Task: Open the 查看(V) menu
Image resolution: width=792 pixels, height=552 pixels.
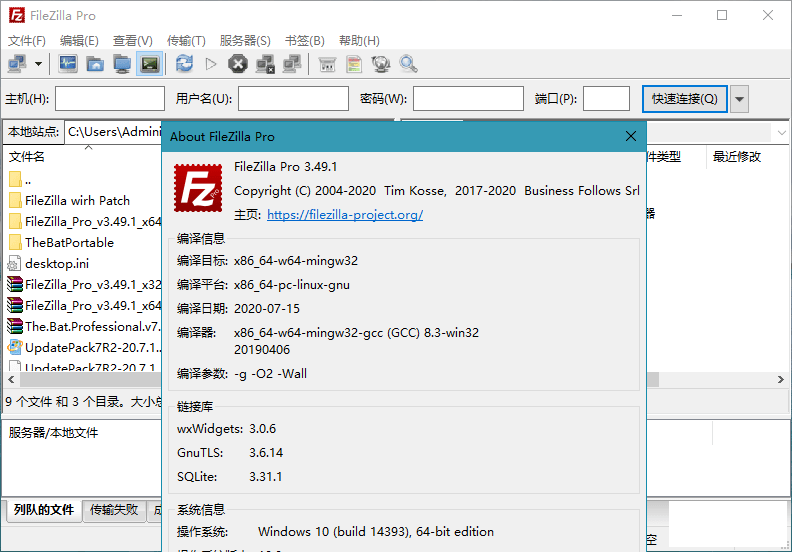Action: [x=132, y=40]
